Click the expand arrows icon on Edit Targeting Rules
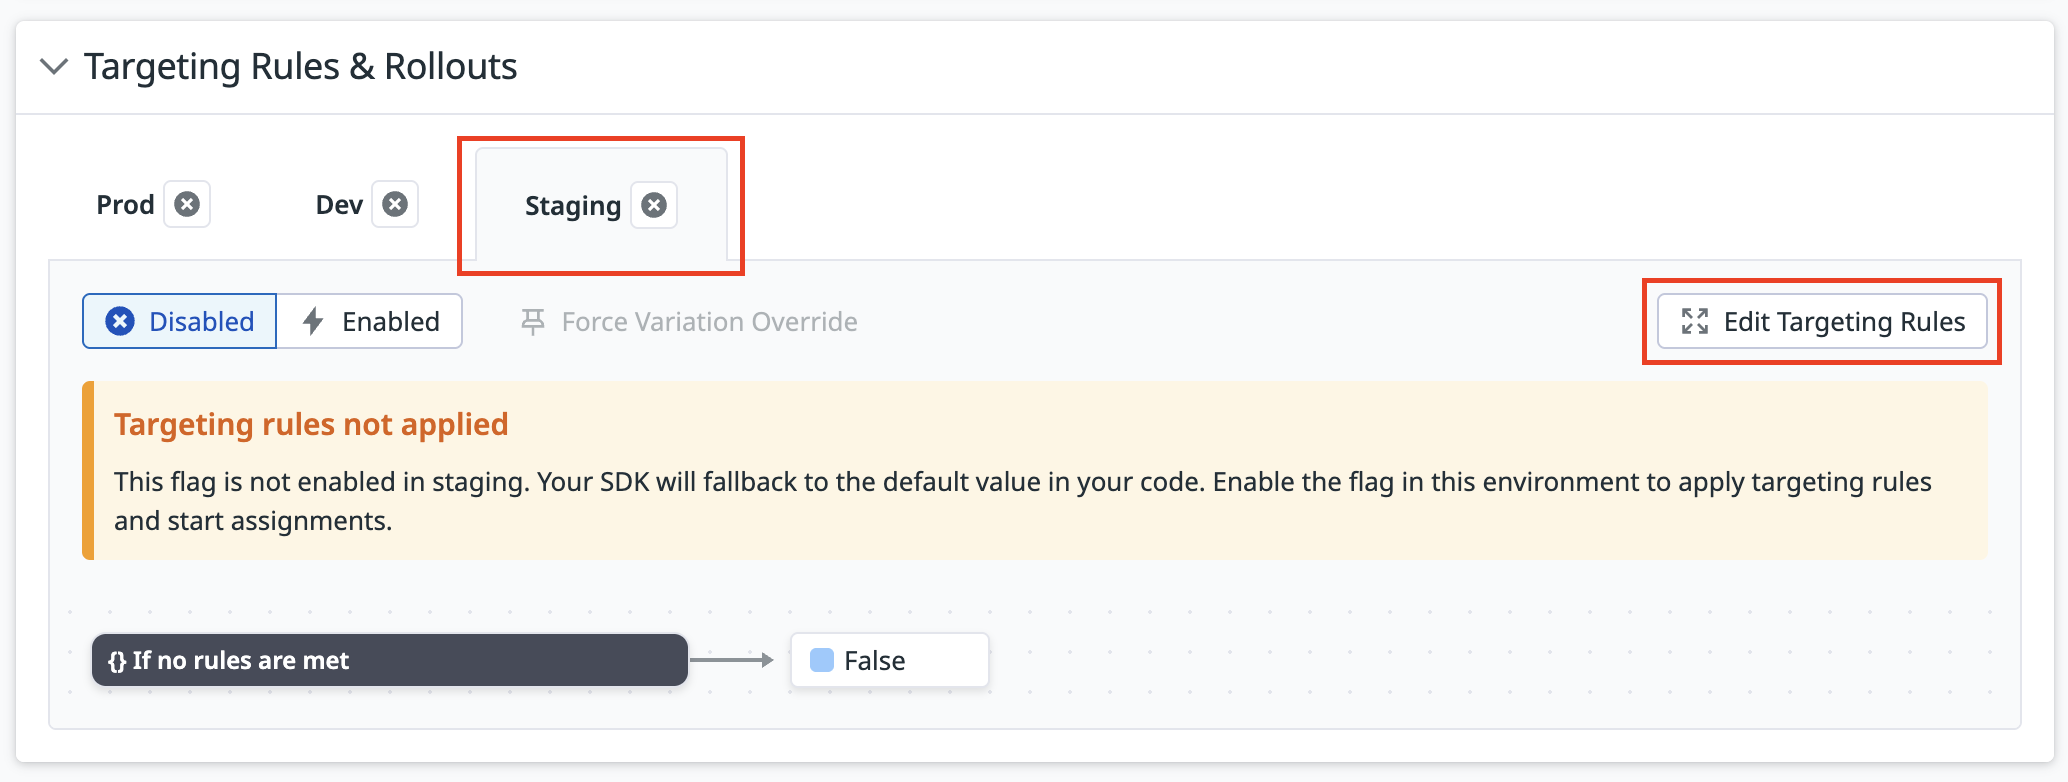2068x782 pixels. tap(1695, 321)
